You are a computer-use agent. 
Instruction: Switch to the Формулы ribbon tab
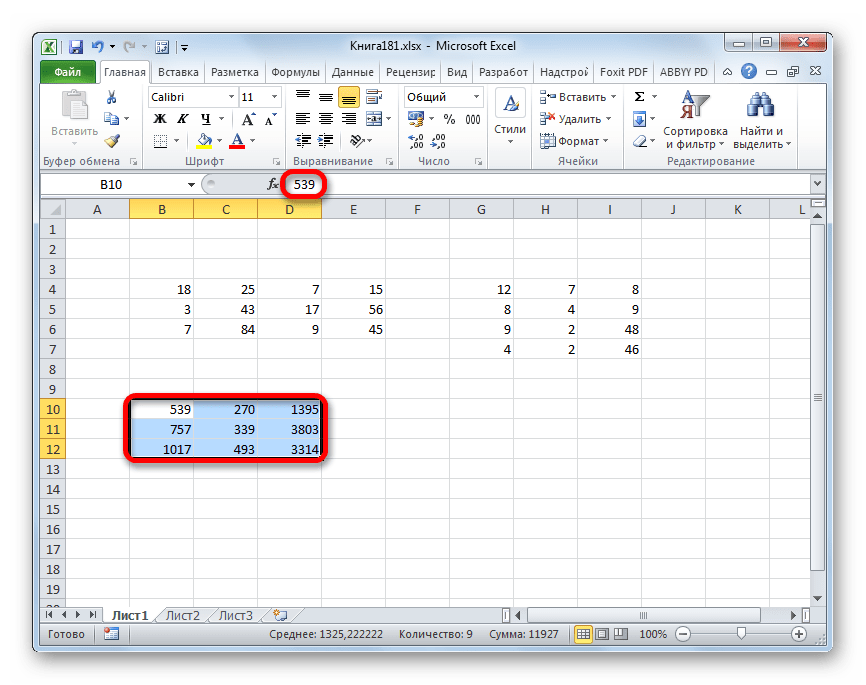295,72
